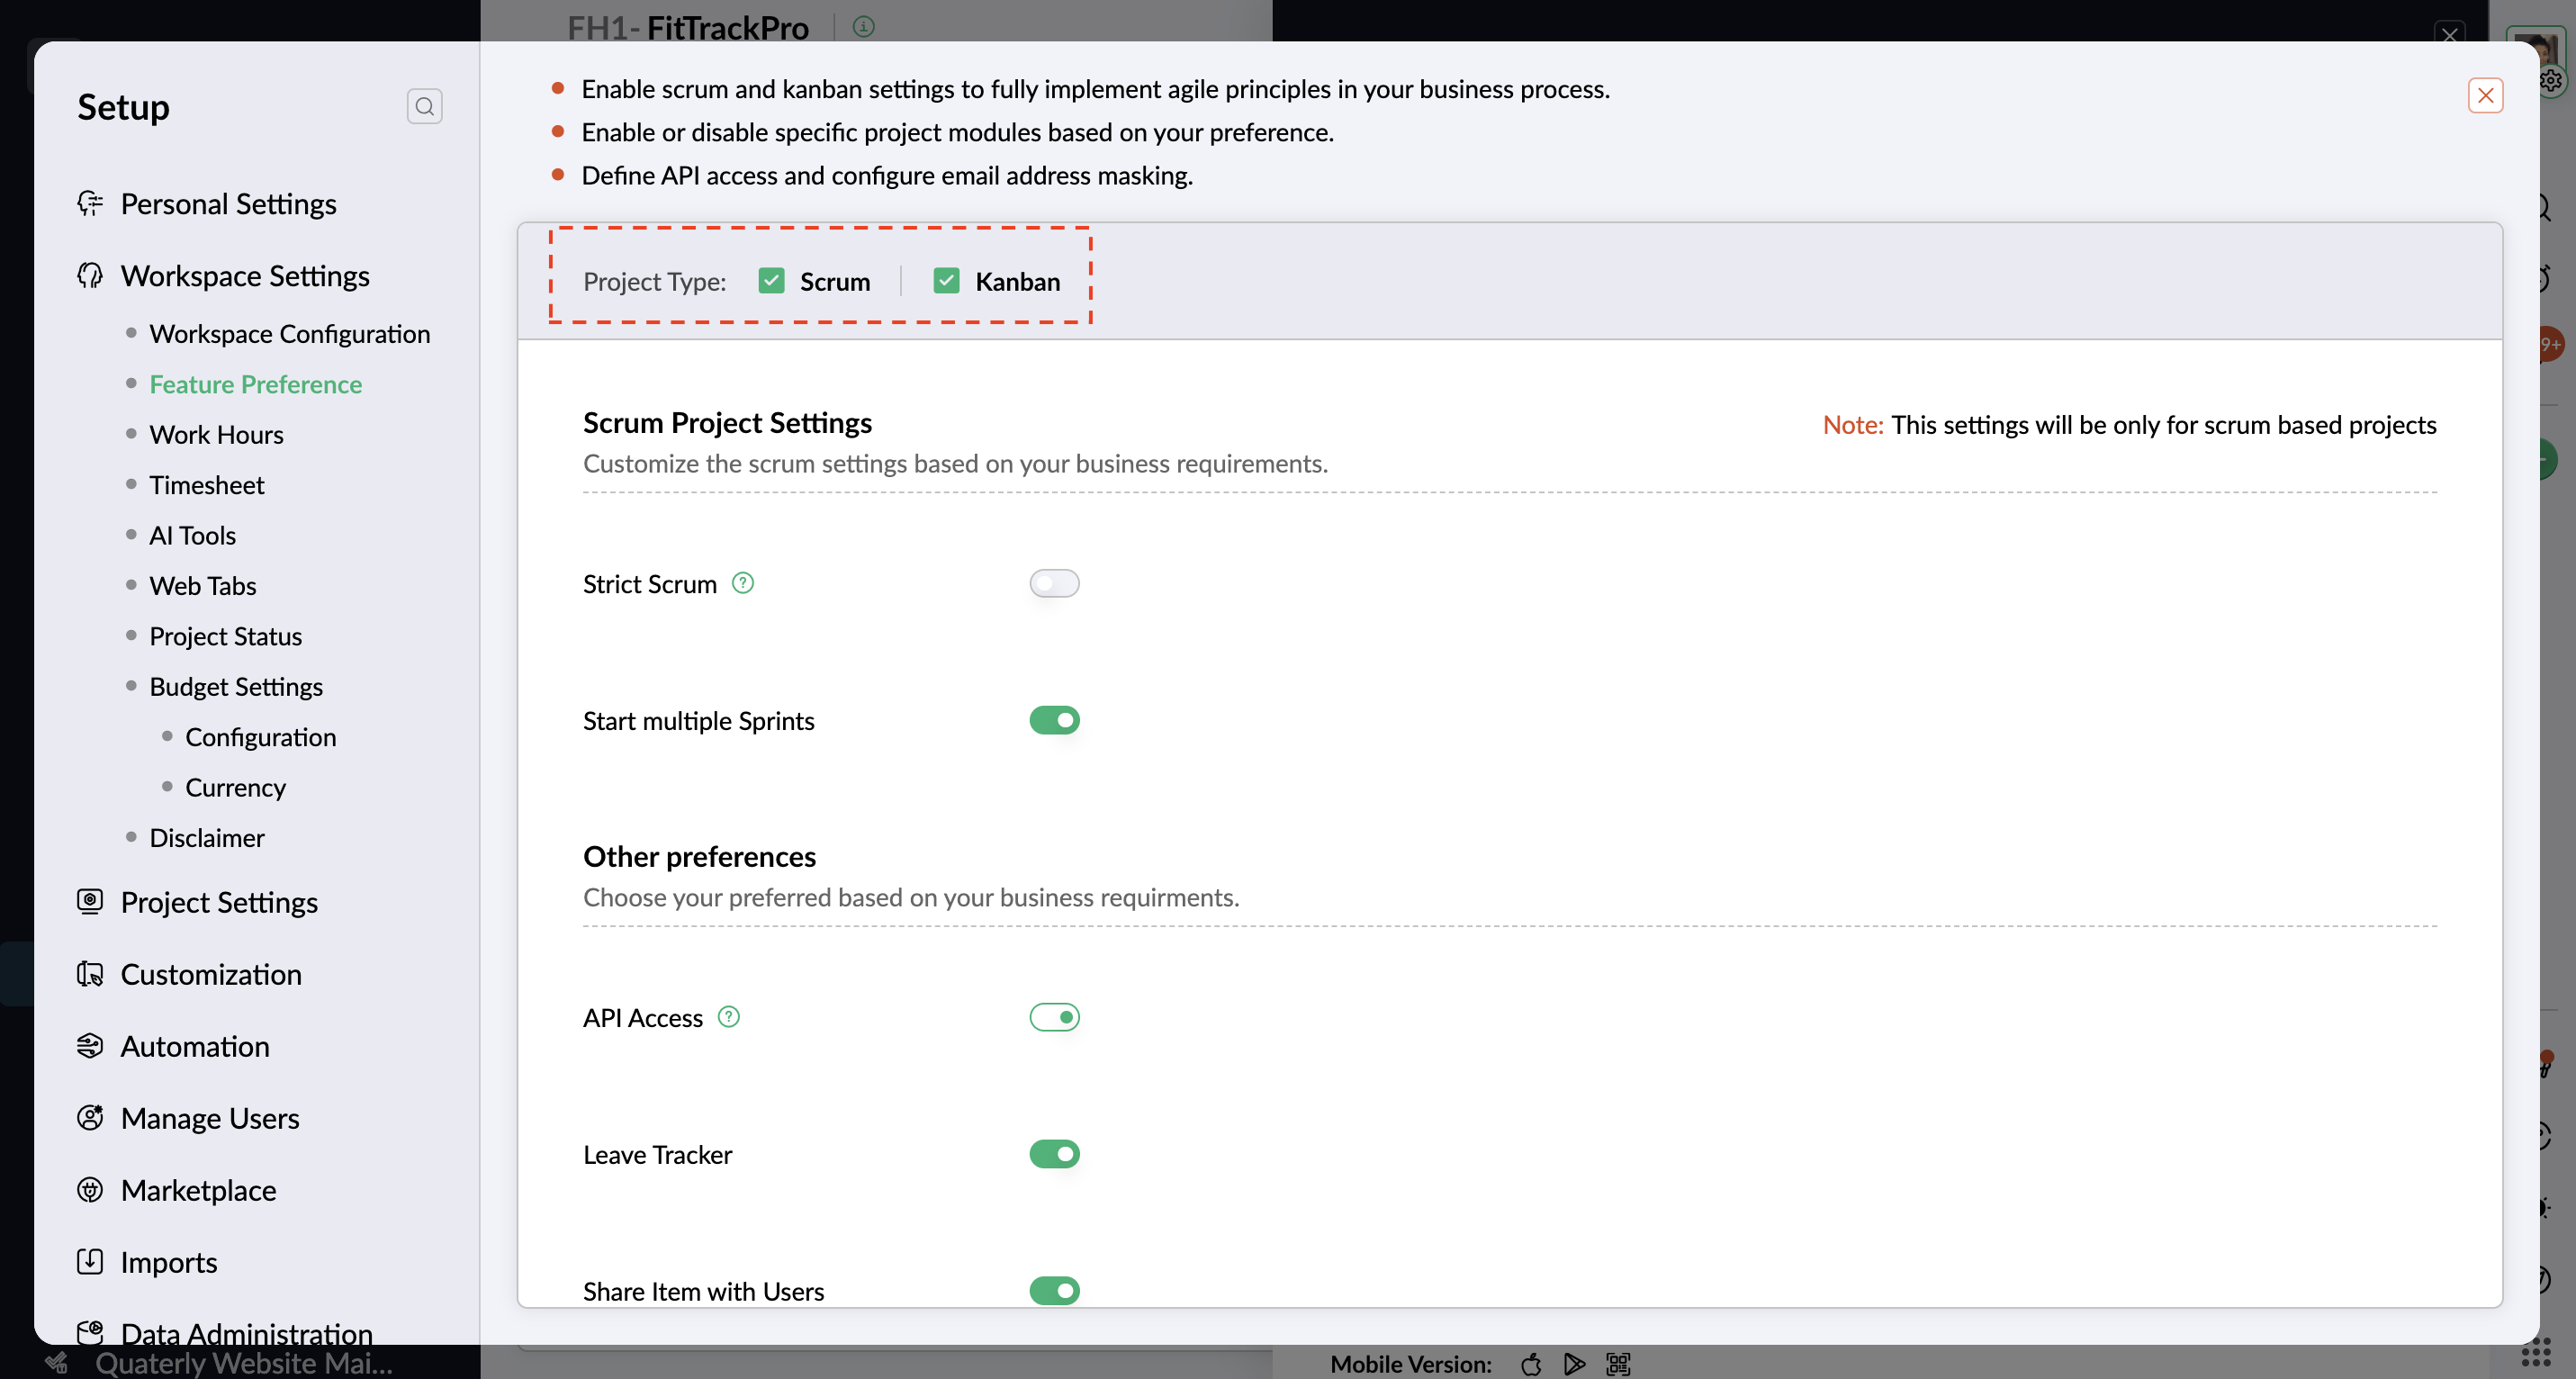Expand the Project Settings section
This screenshot has width=2576, height=1379.
click(x=219, y=902)
